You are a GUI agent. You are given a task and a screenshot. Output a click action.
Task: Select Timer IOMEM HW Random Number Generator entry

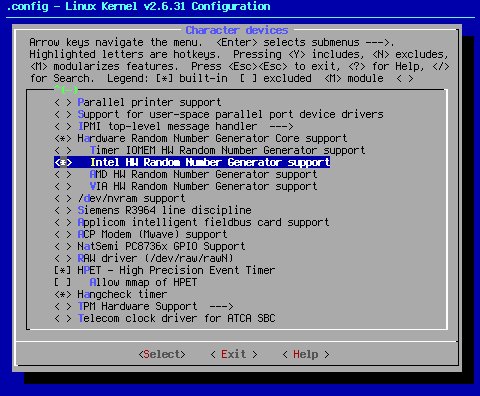pyautogui.click(x=227, y=150)
